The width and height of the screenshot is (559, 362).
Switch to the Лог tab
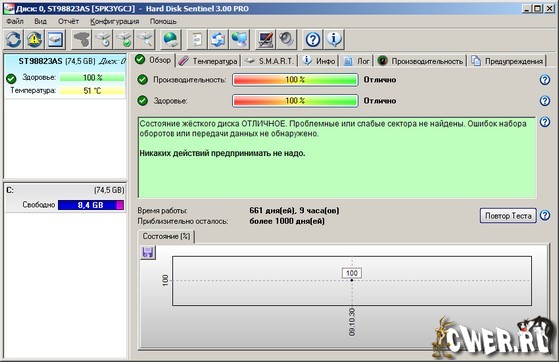[356, 61]
